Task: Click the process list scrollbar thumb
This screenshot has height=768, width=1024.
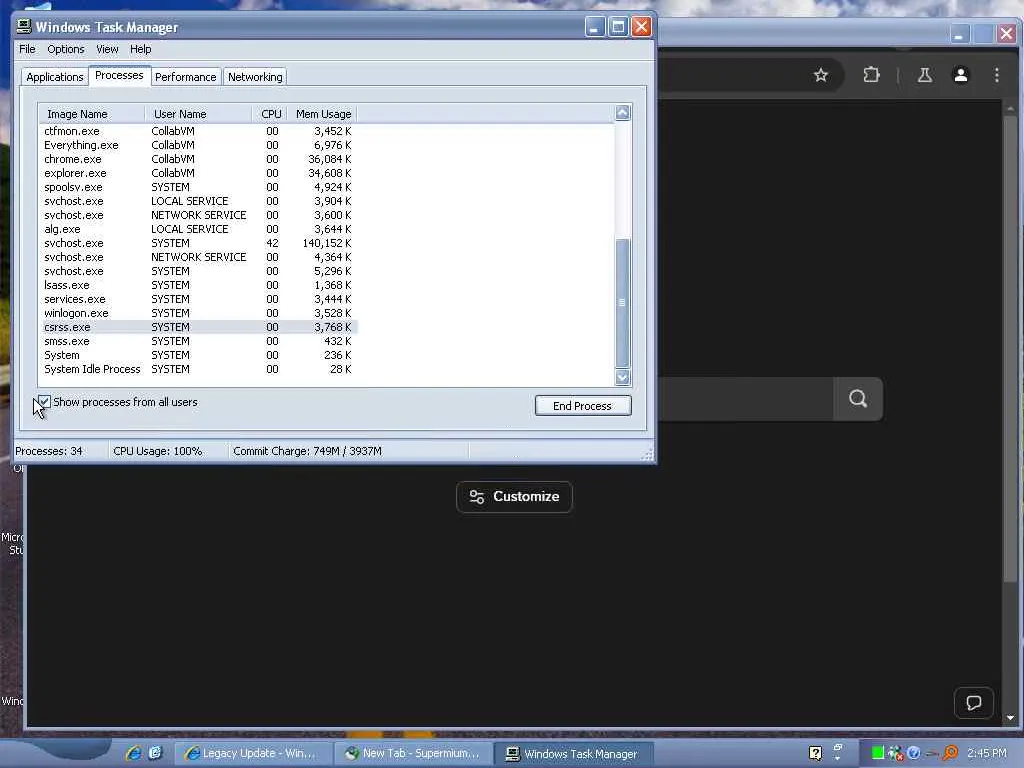Action: click(622, 303)
